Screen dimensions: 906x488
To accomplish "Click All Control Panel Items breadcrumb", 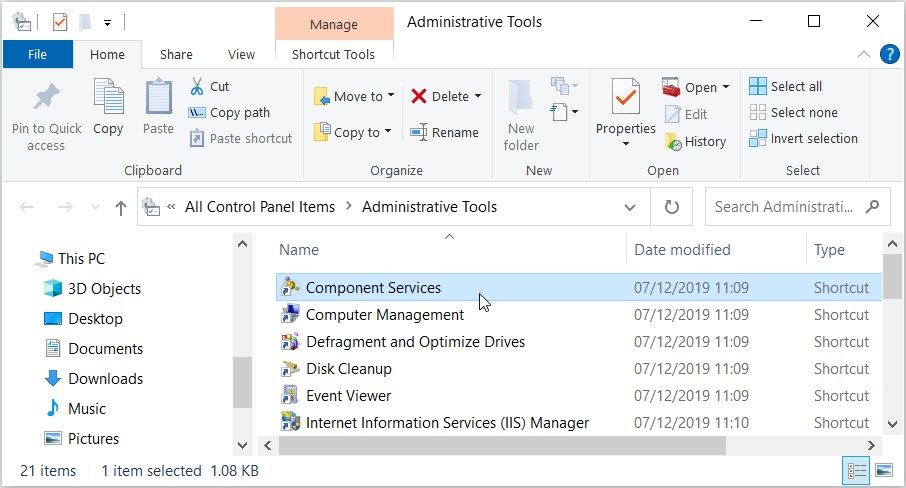I will (x=260, y=207).
